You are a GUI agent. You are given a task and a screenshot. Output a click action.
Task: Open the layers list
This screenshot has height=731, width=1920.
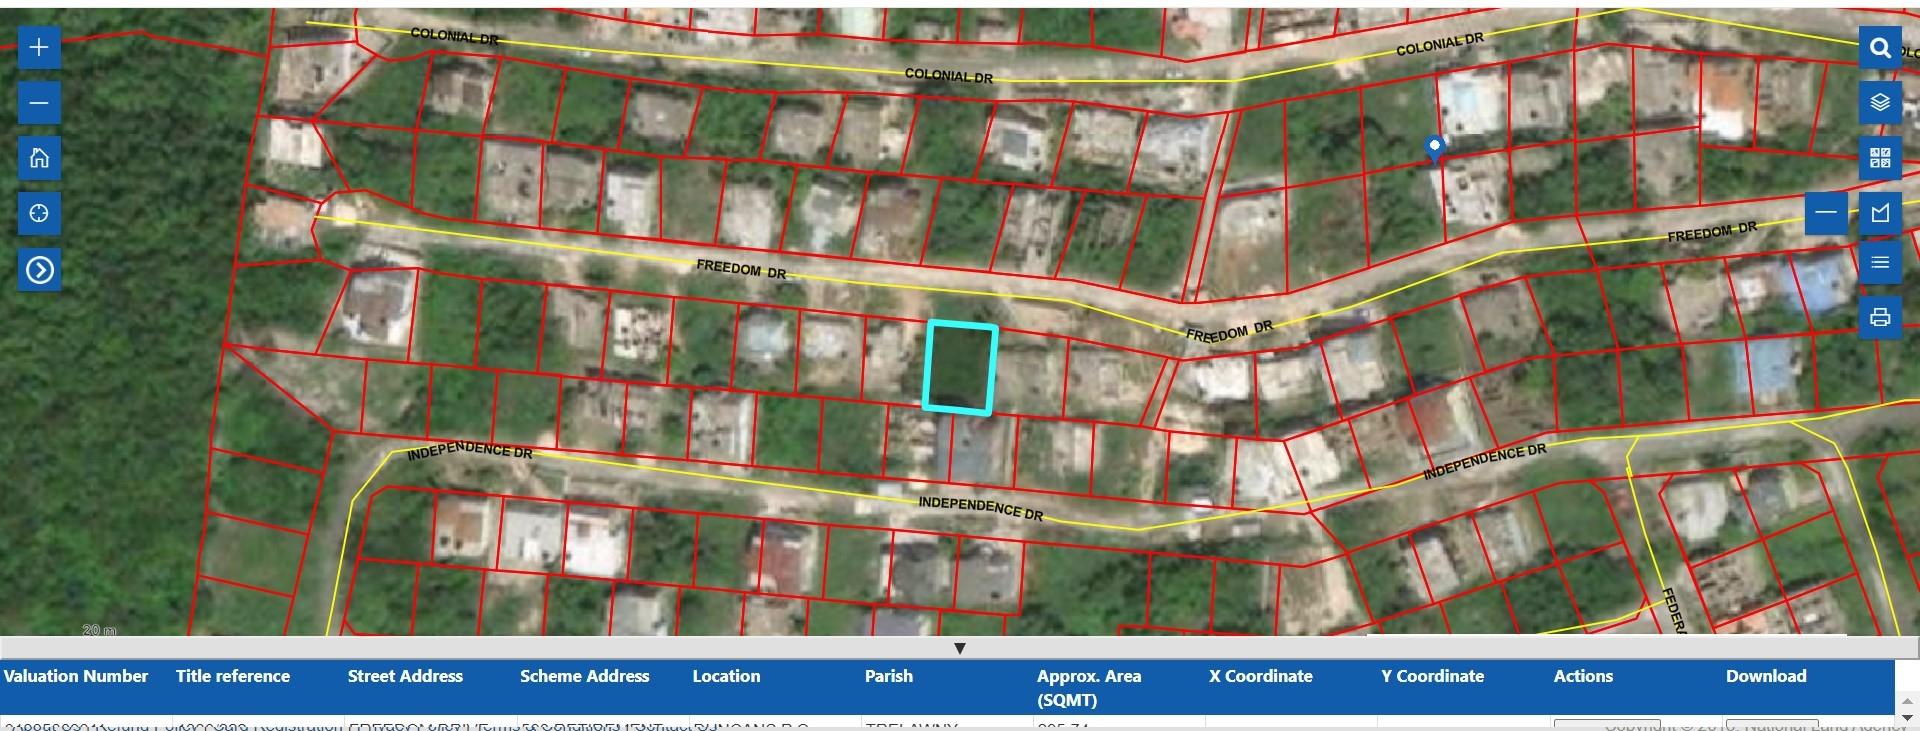click(x=1880, y=103)
